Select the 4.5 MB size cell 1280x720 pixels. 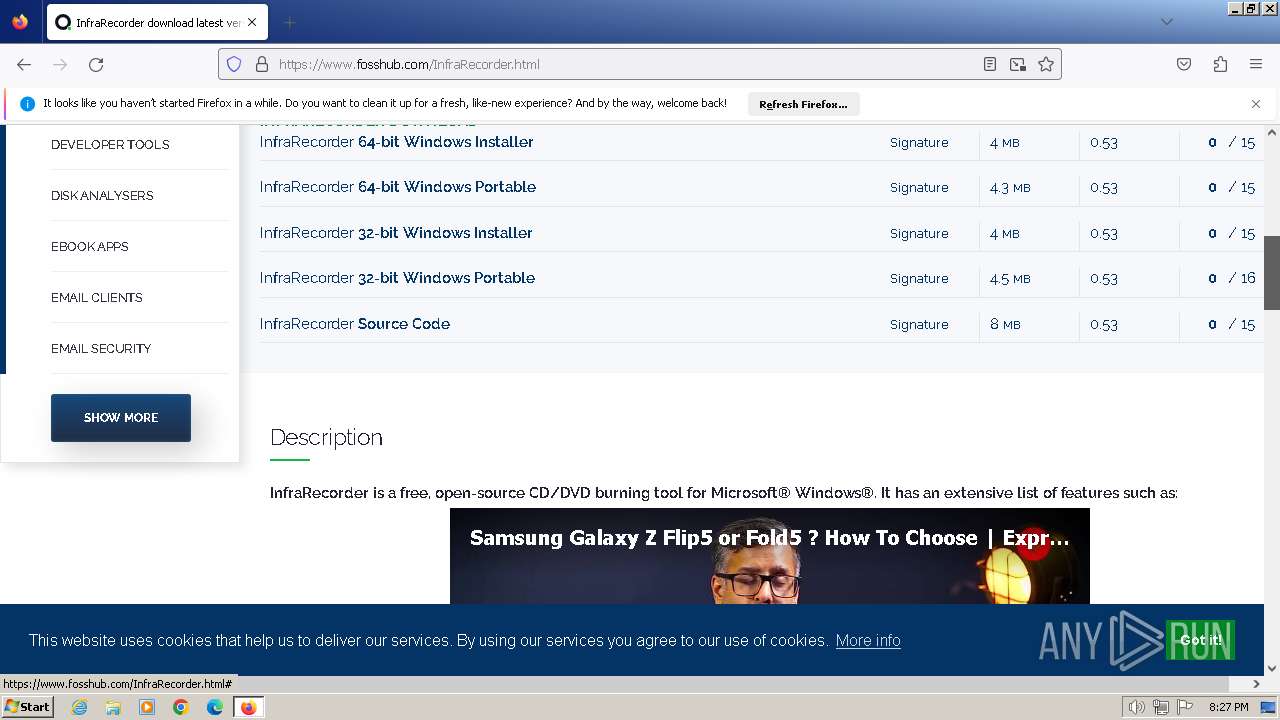[x=1010, y=278]
